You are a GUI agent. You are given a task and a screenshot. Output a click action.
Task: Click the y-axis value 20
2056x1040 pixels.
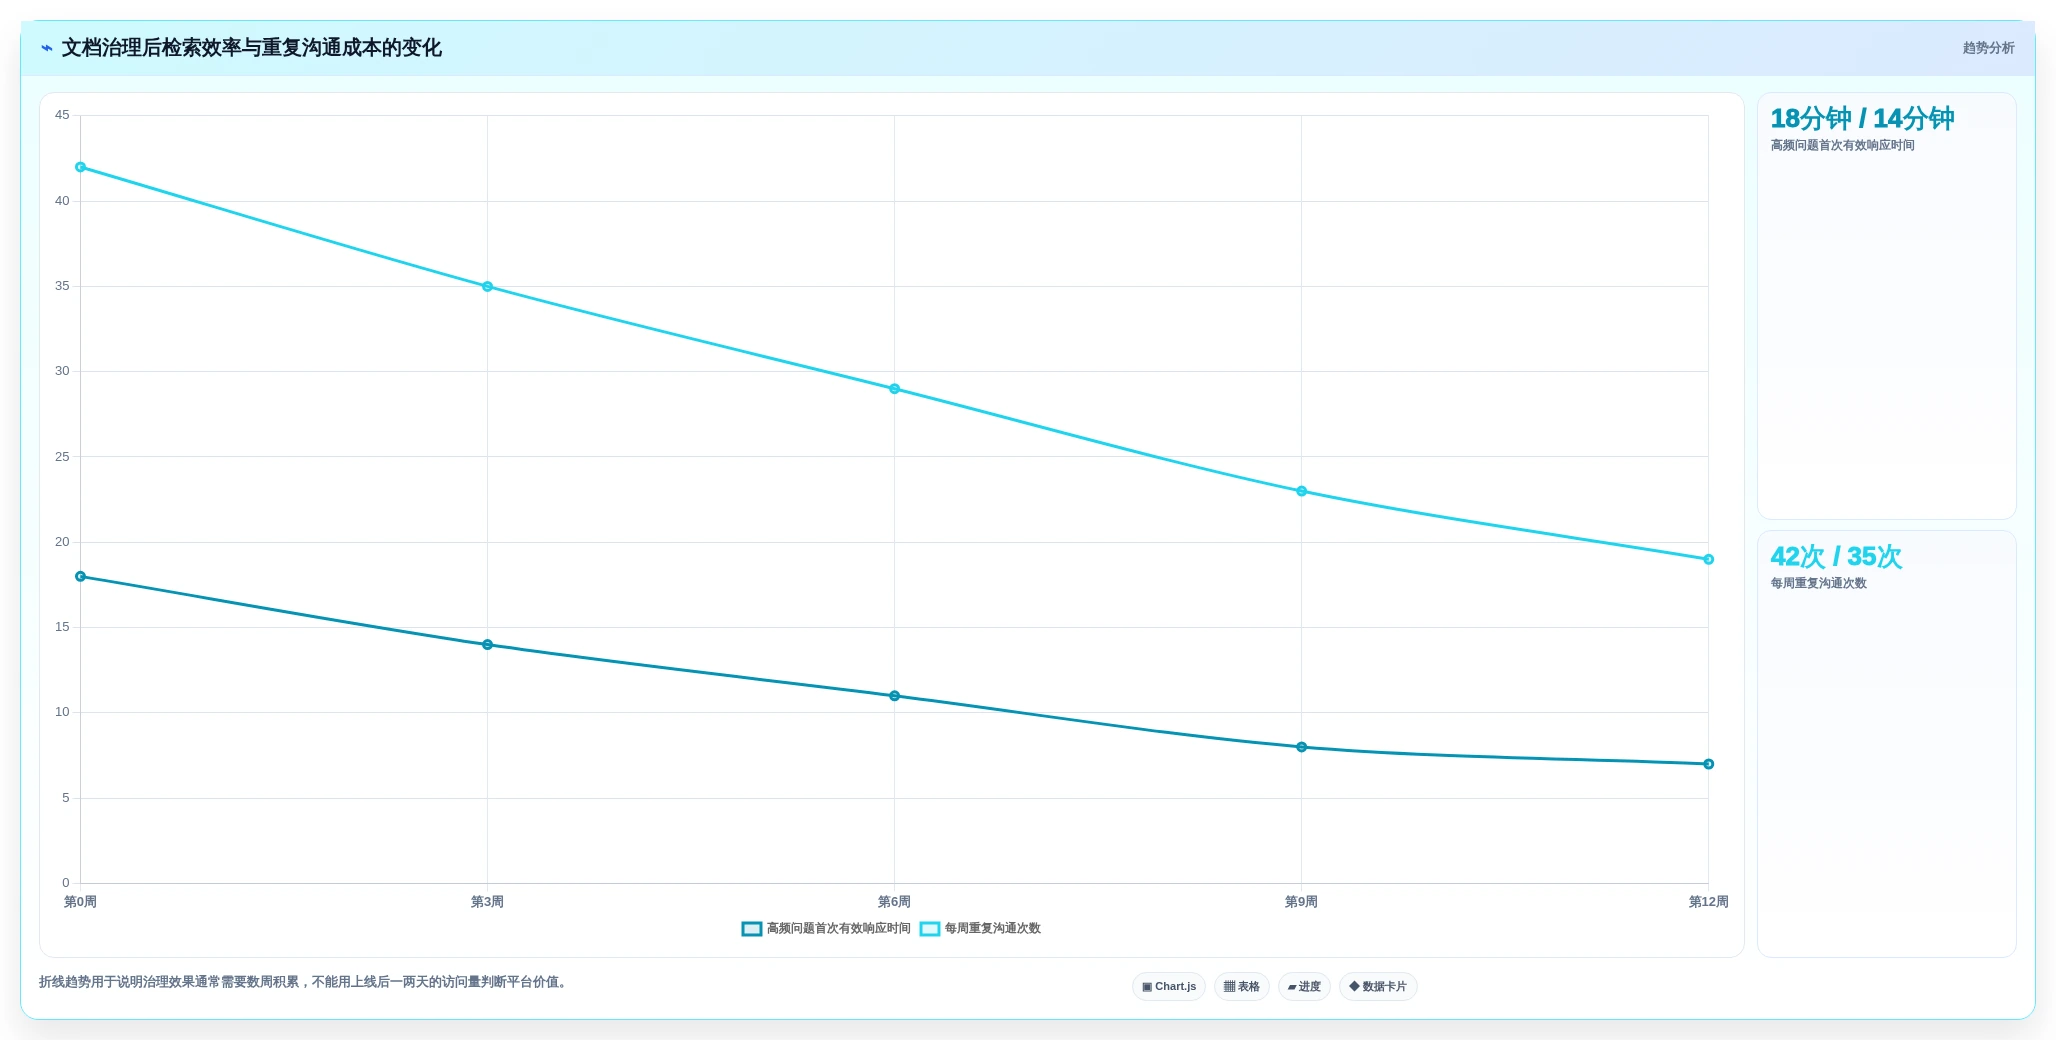pyautogui.click(x=62, y=542)
